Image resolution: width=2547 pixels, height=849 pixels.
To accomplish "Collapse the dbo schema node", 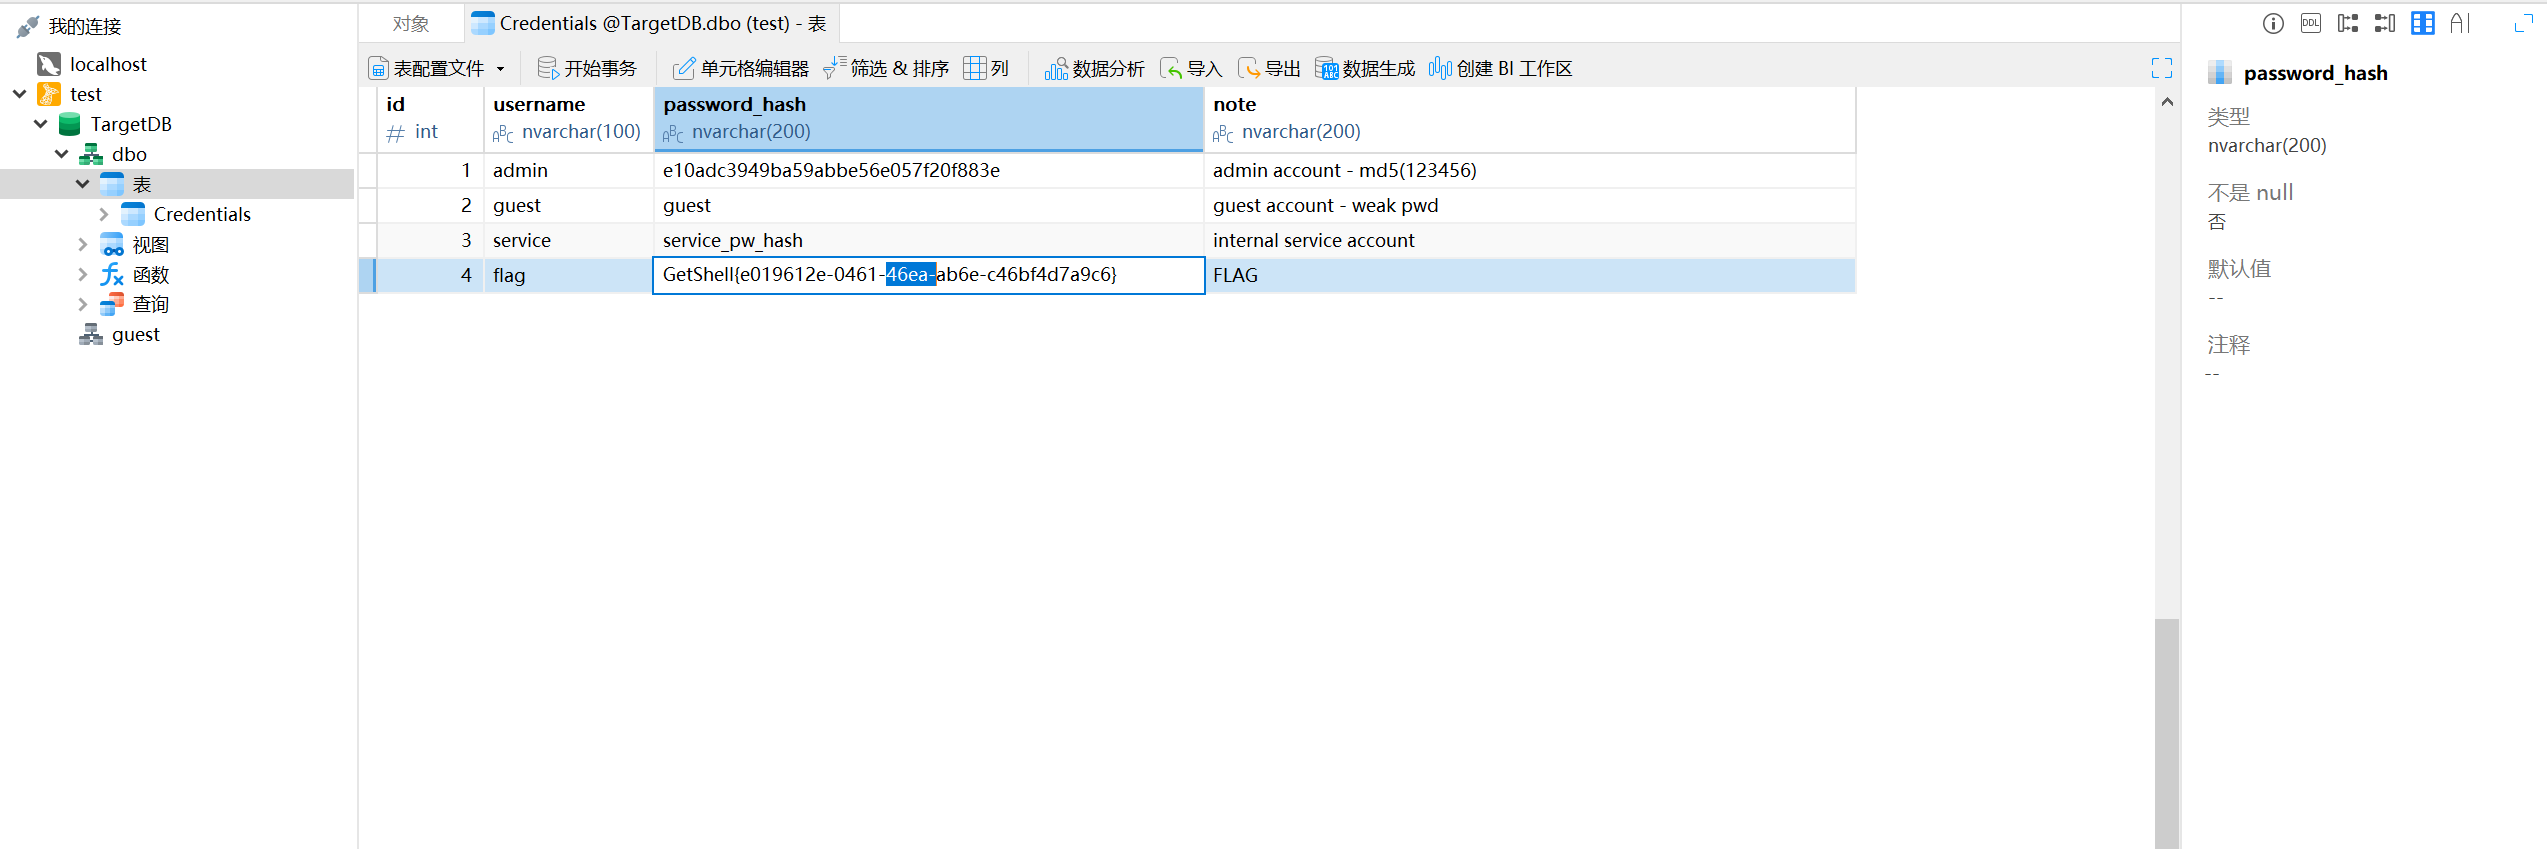I will 62,154.
